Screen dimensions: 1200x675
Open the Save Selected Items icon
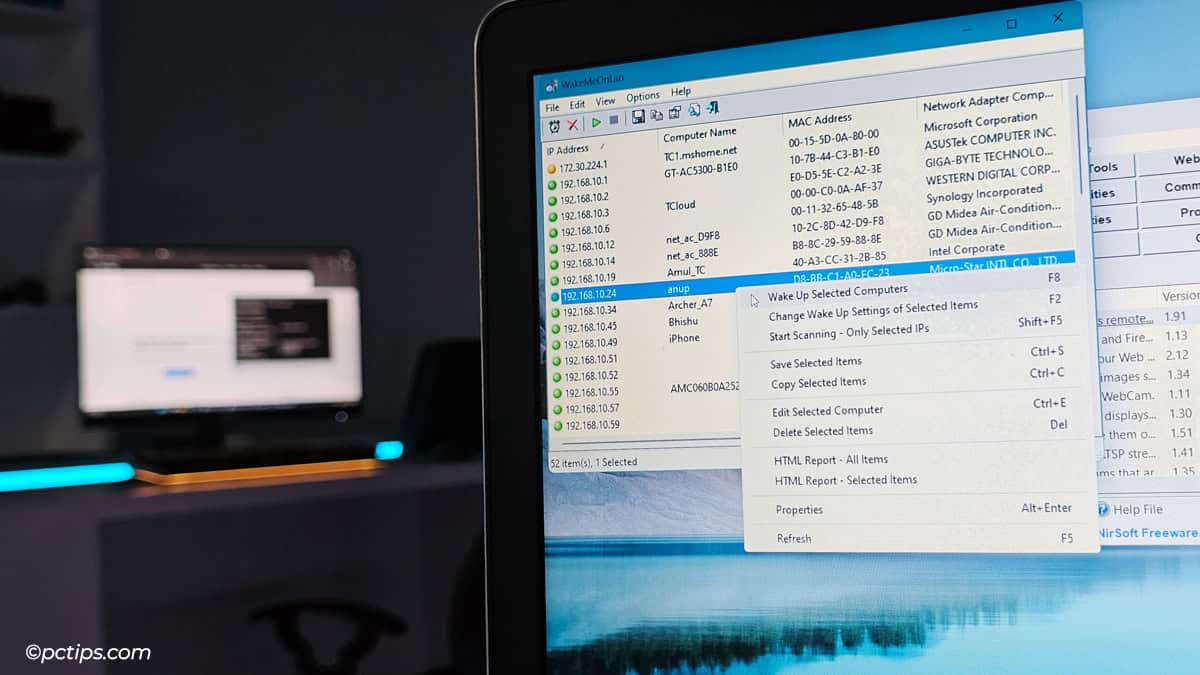tap(639, 118)
